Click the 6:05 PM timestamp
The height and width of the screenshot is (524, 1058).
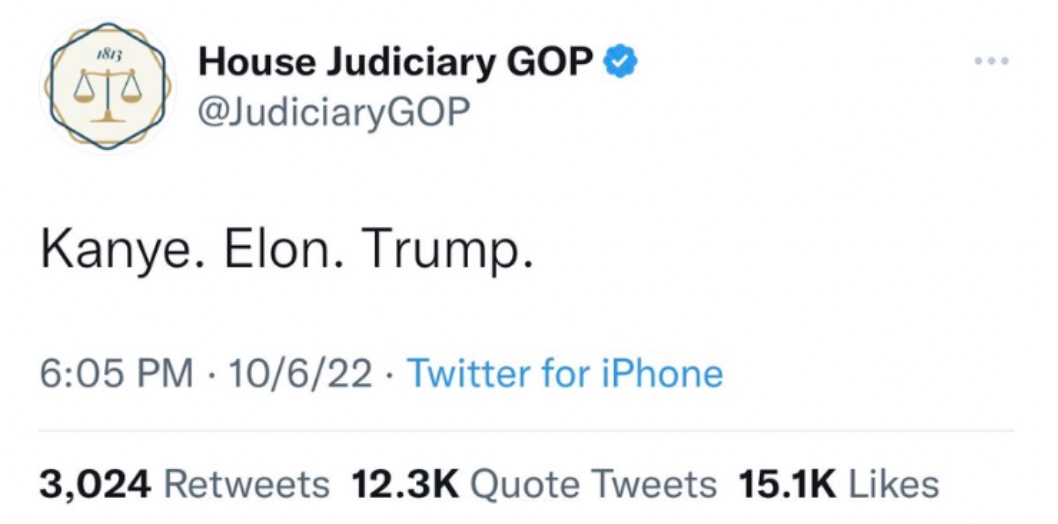(117, 374)
